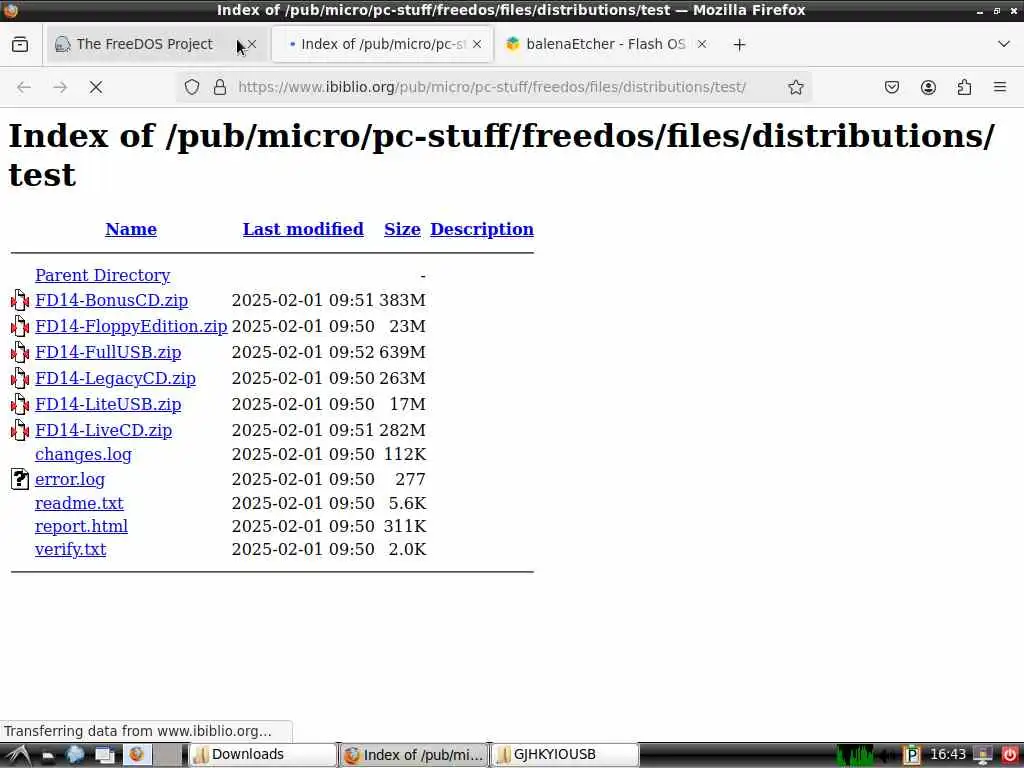Click the 16:43 taskbar clock
The image size is (1024, 768).
click(x=948, y=755)
